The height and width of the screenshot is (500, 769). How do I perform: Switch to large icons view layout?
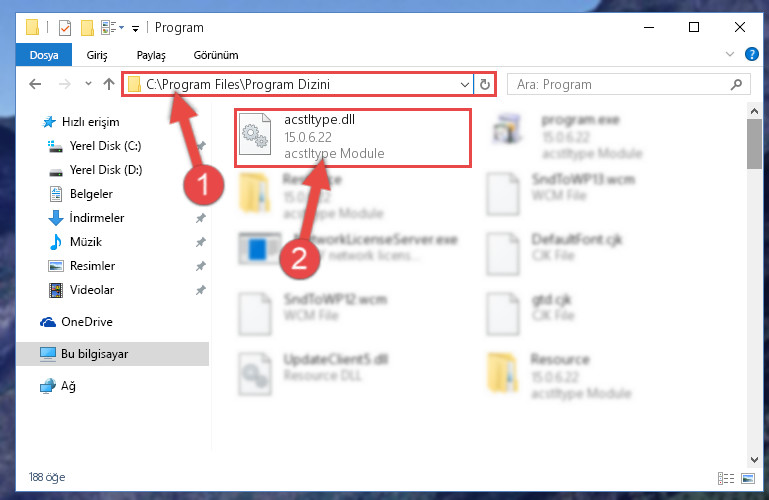pyautogui.click(x=748, y=478)
